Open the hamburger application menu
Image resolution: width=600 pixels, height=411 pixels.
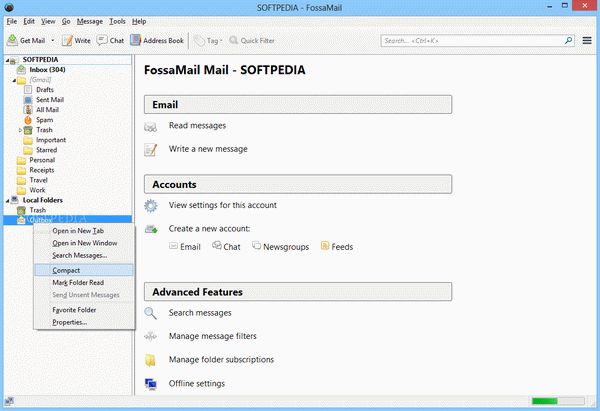(x=587, y=41)
